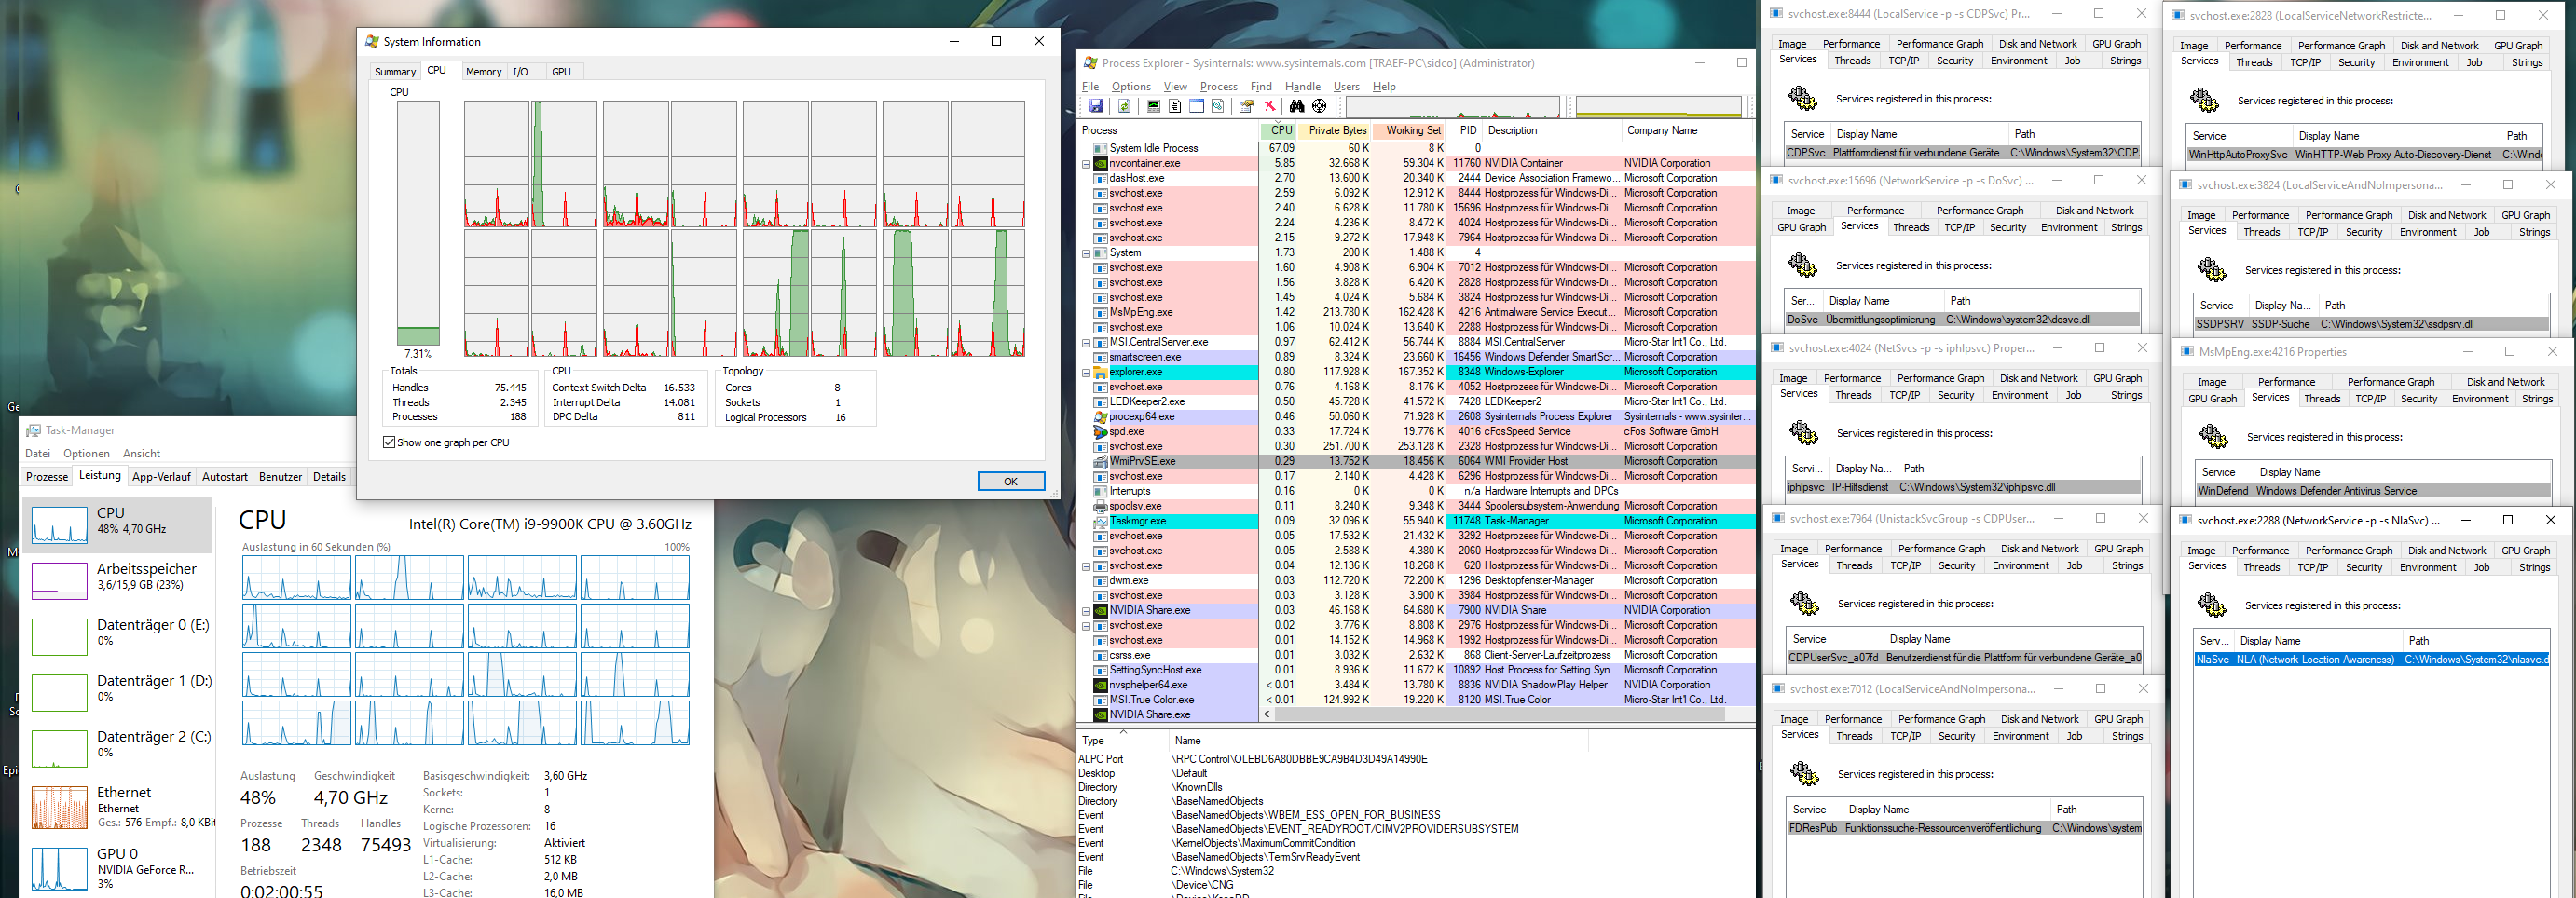Click spoolsv.exe printer icon
The height and width of the screenshot is (898, 2576).
1100,506
